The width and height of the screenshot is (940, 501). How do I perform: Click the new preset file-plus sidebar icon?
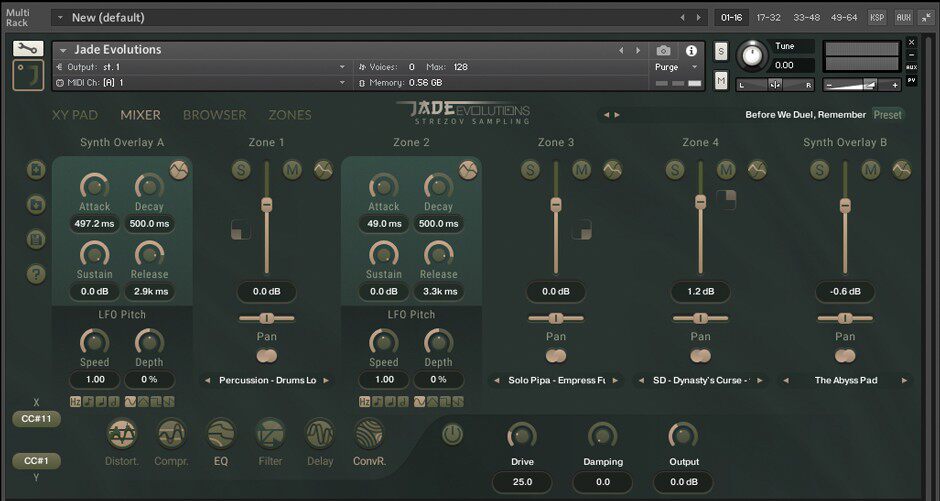pyautogui.click(x=36, y=170)
